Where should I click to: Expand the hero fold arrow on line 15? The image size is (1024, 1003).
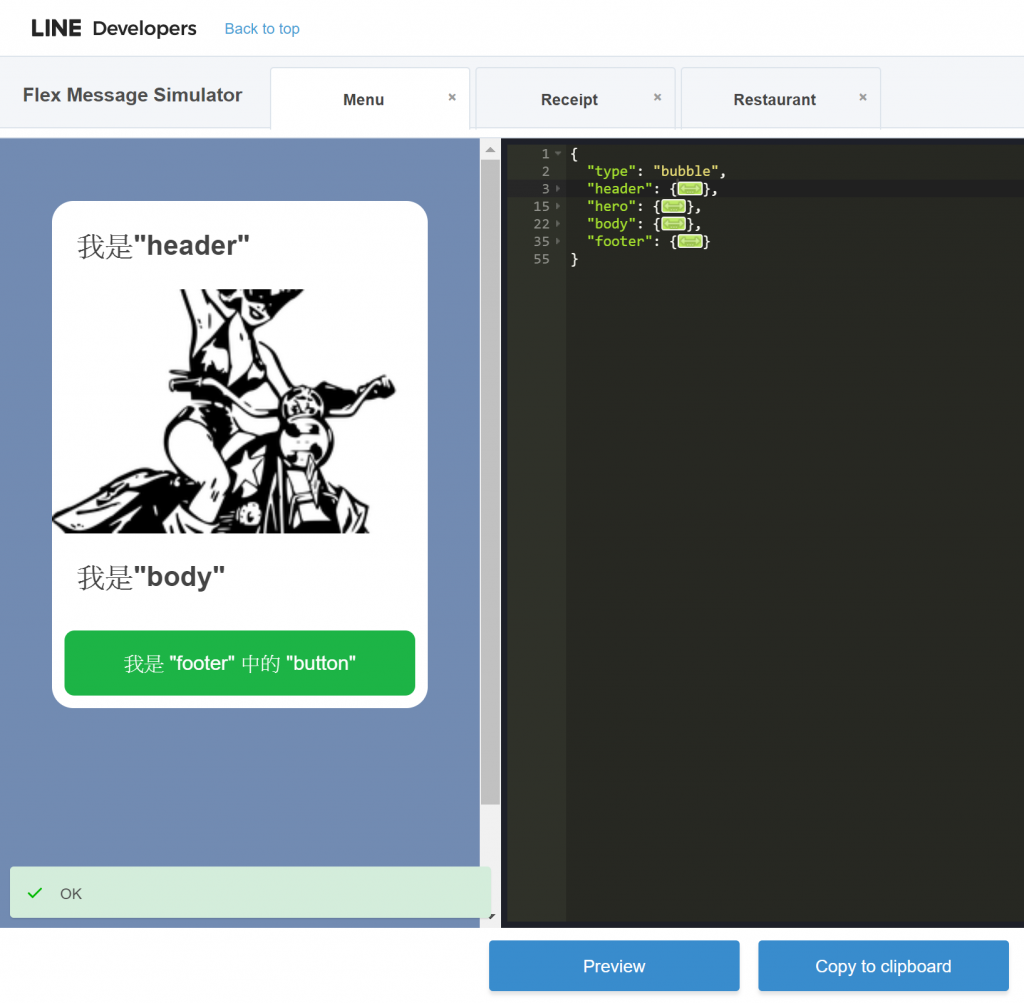tap(558, 206)
